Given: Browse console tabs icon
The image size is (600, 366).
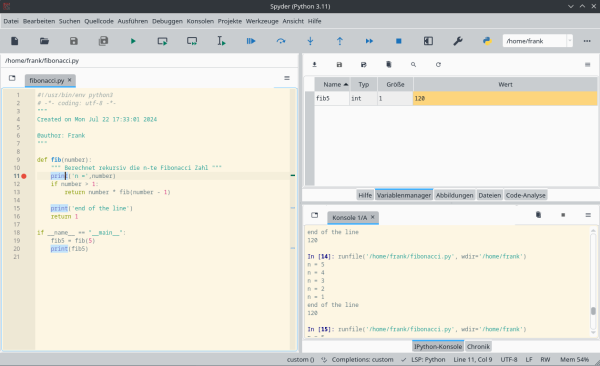Looking at the screenshot, I should tap(315, 215).
